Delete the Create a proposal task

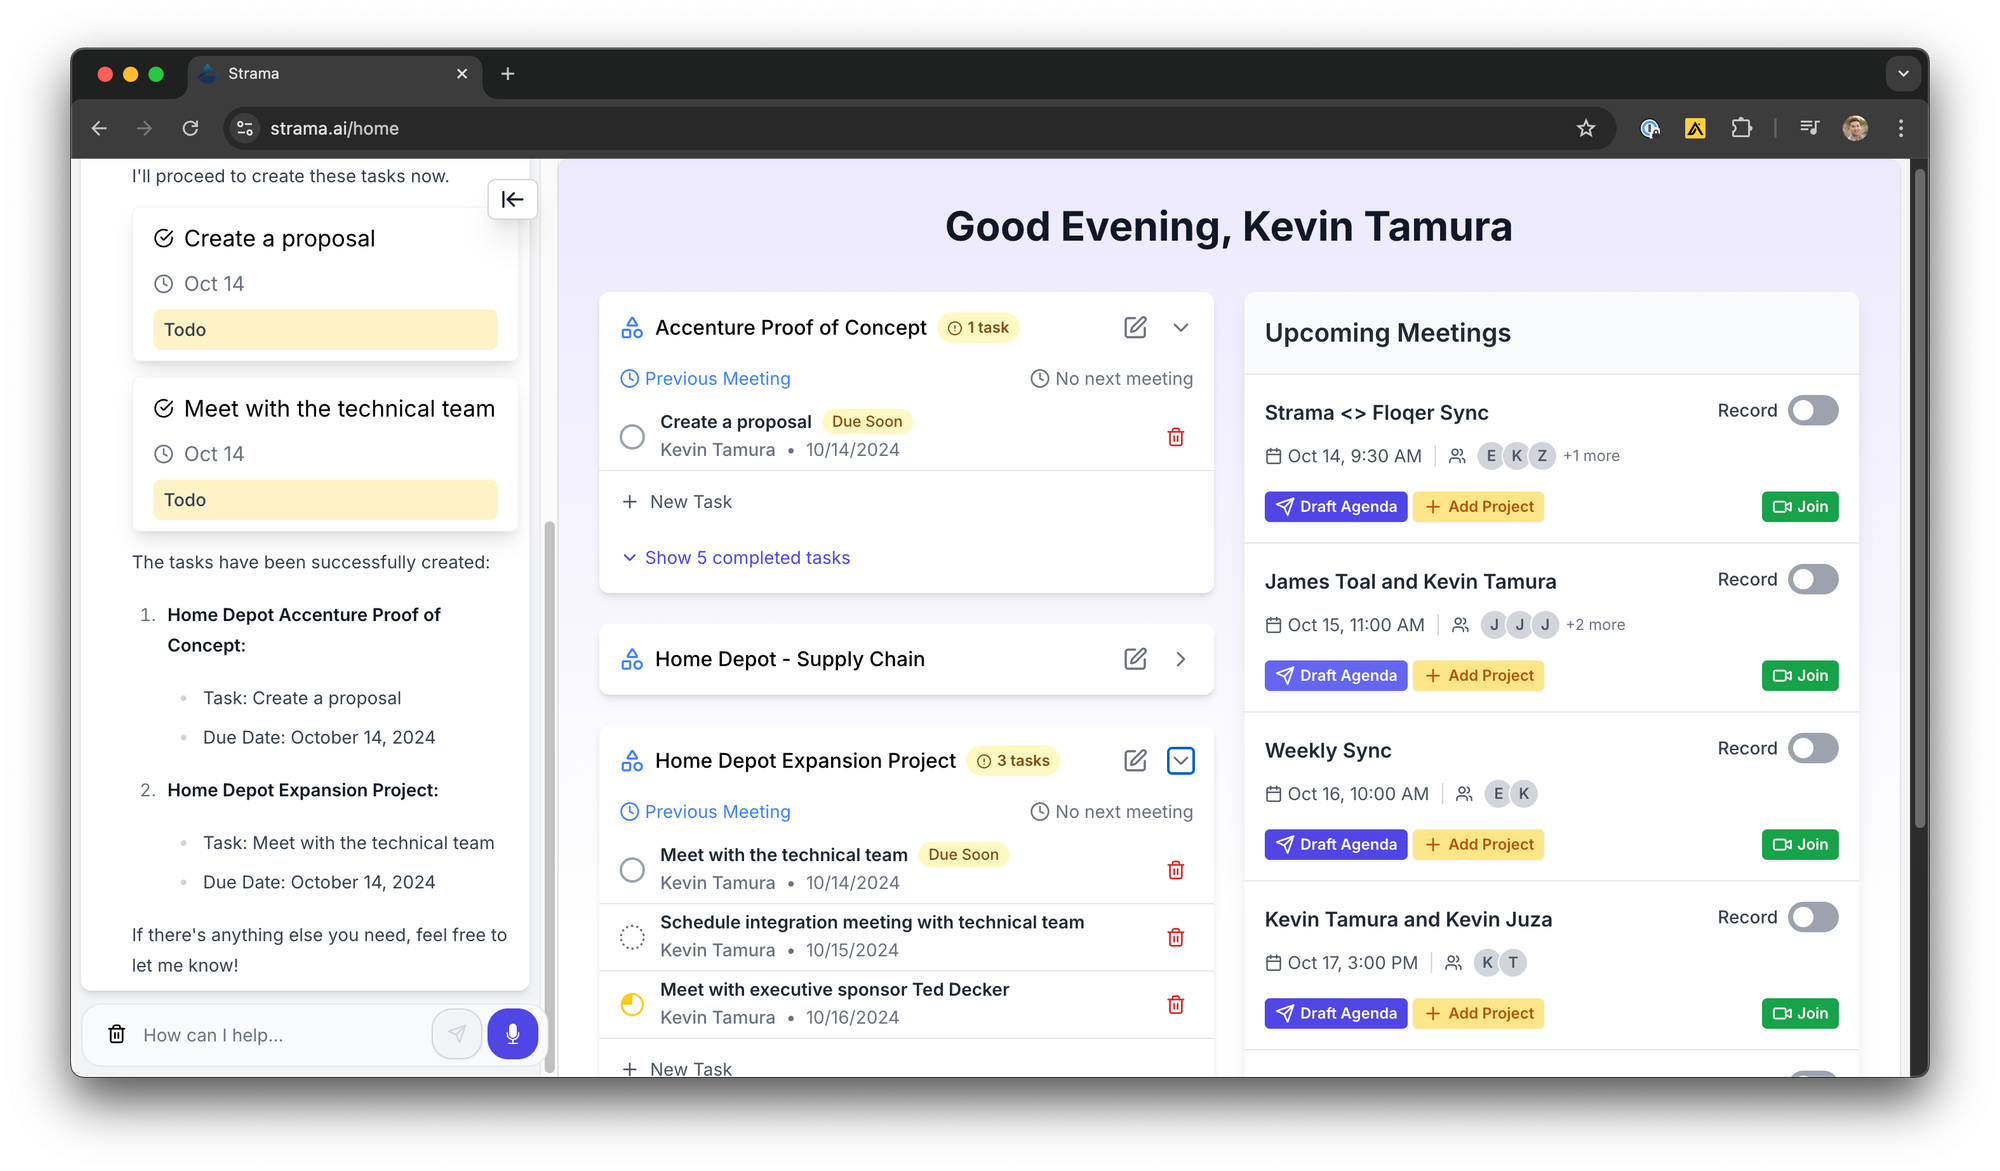pyautogui.click(x=1176, y=437)
